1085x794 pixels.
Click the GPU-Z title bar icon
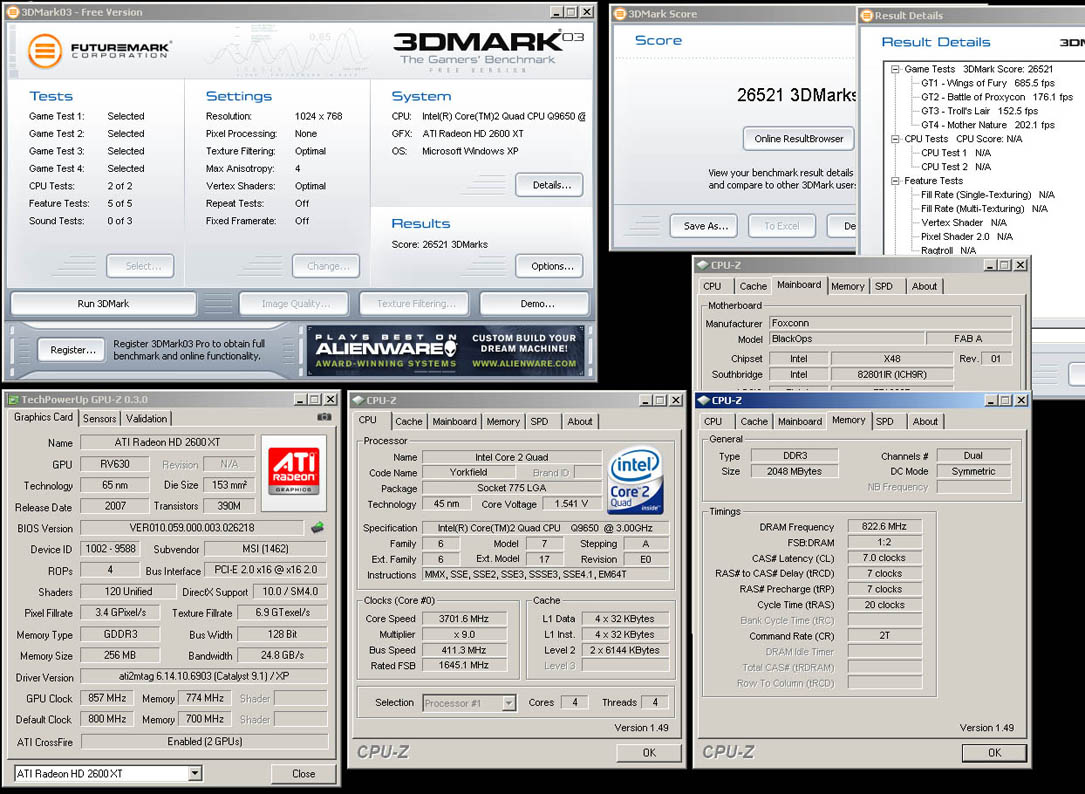pos(12,399)
